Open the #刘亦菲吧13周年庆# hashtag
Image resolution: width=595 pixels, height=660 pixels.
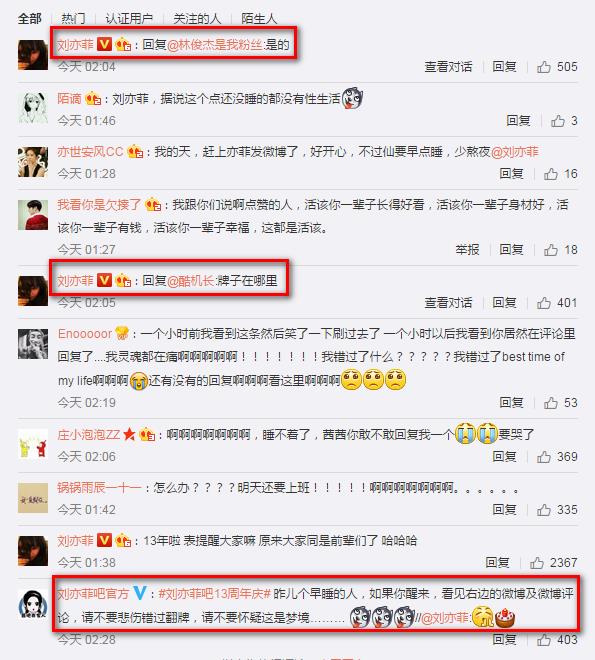[214, 594]
